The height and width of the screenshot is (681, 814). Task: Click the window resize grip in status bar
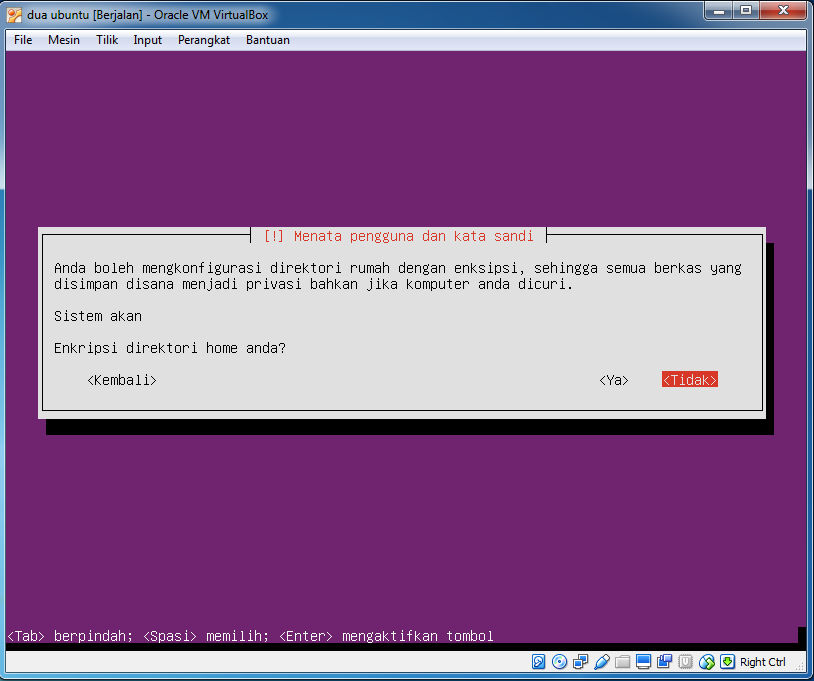801,666
